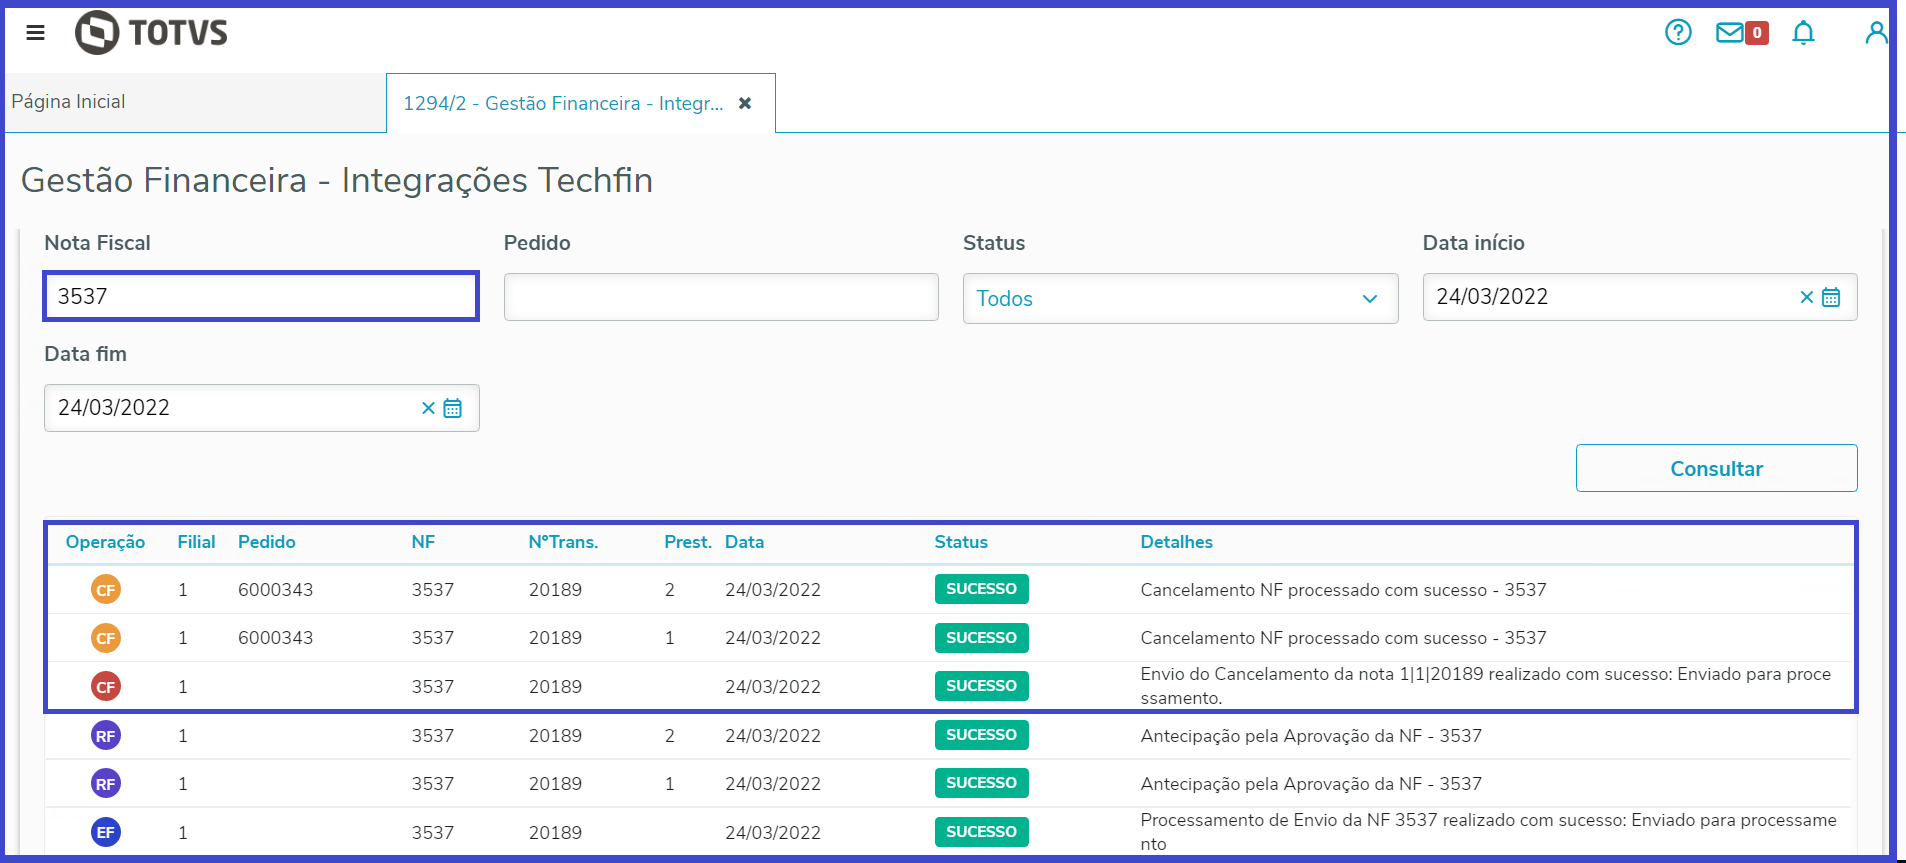Image resolution: width=1906 pixels, height=863 pixels.
Task: Clear the Data fim date with its X
Action: [x=428, y=408]
